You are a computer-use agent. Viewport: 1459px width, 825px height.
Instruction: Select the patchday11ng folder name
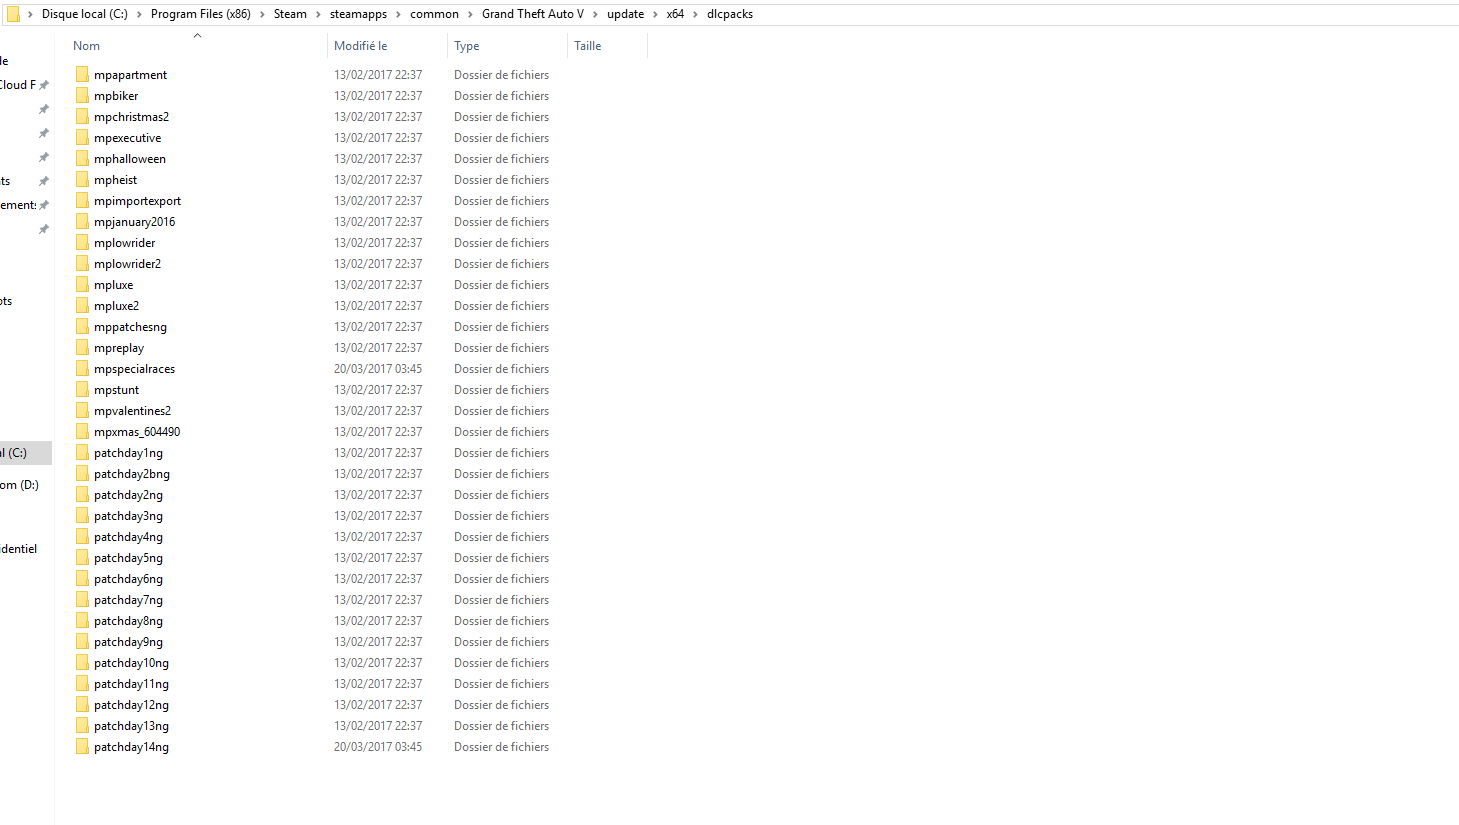pos(131,684)
